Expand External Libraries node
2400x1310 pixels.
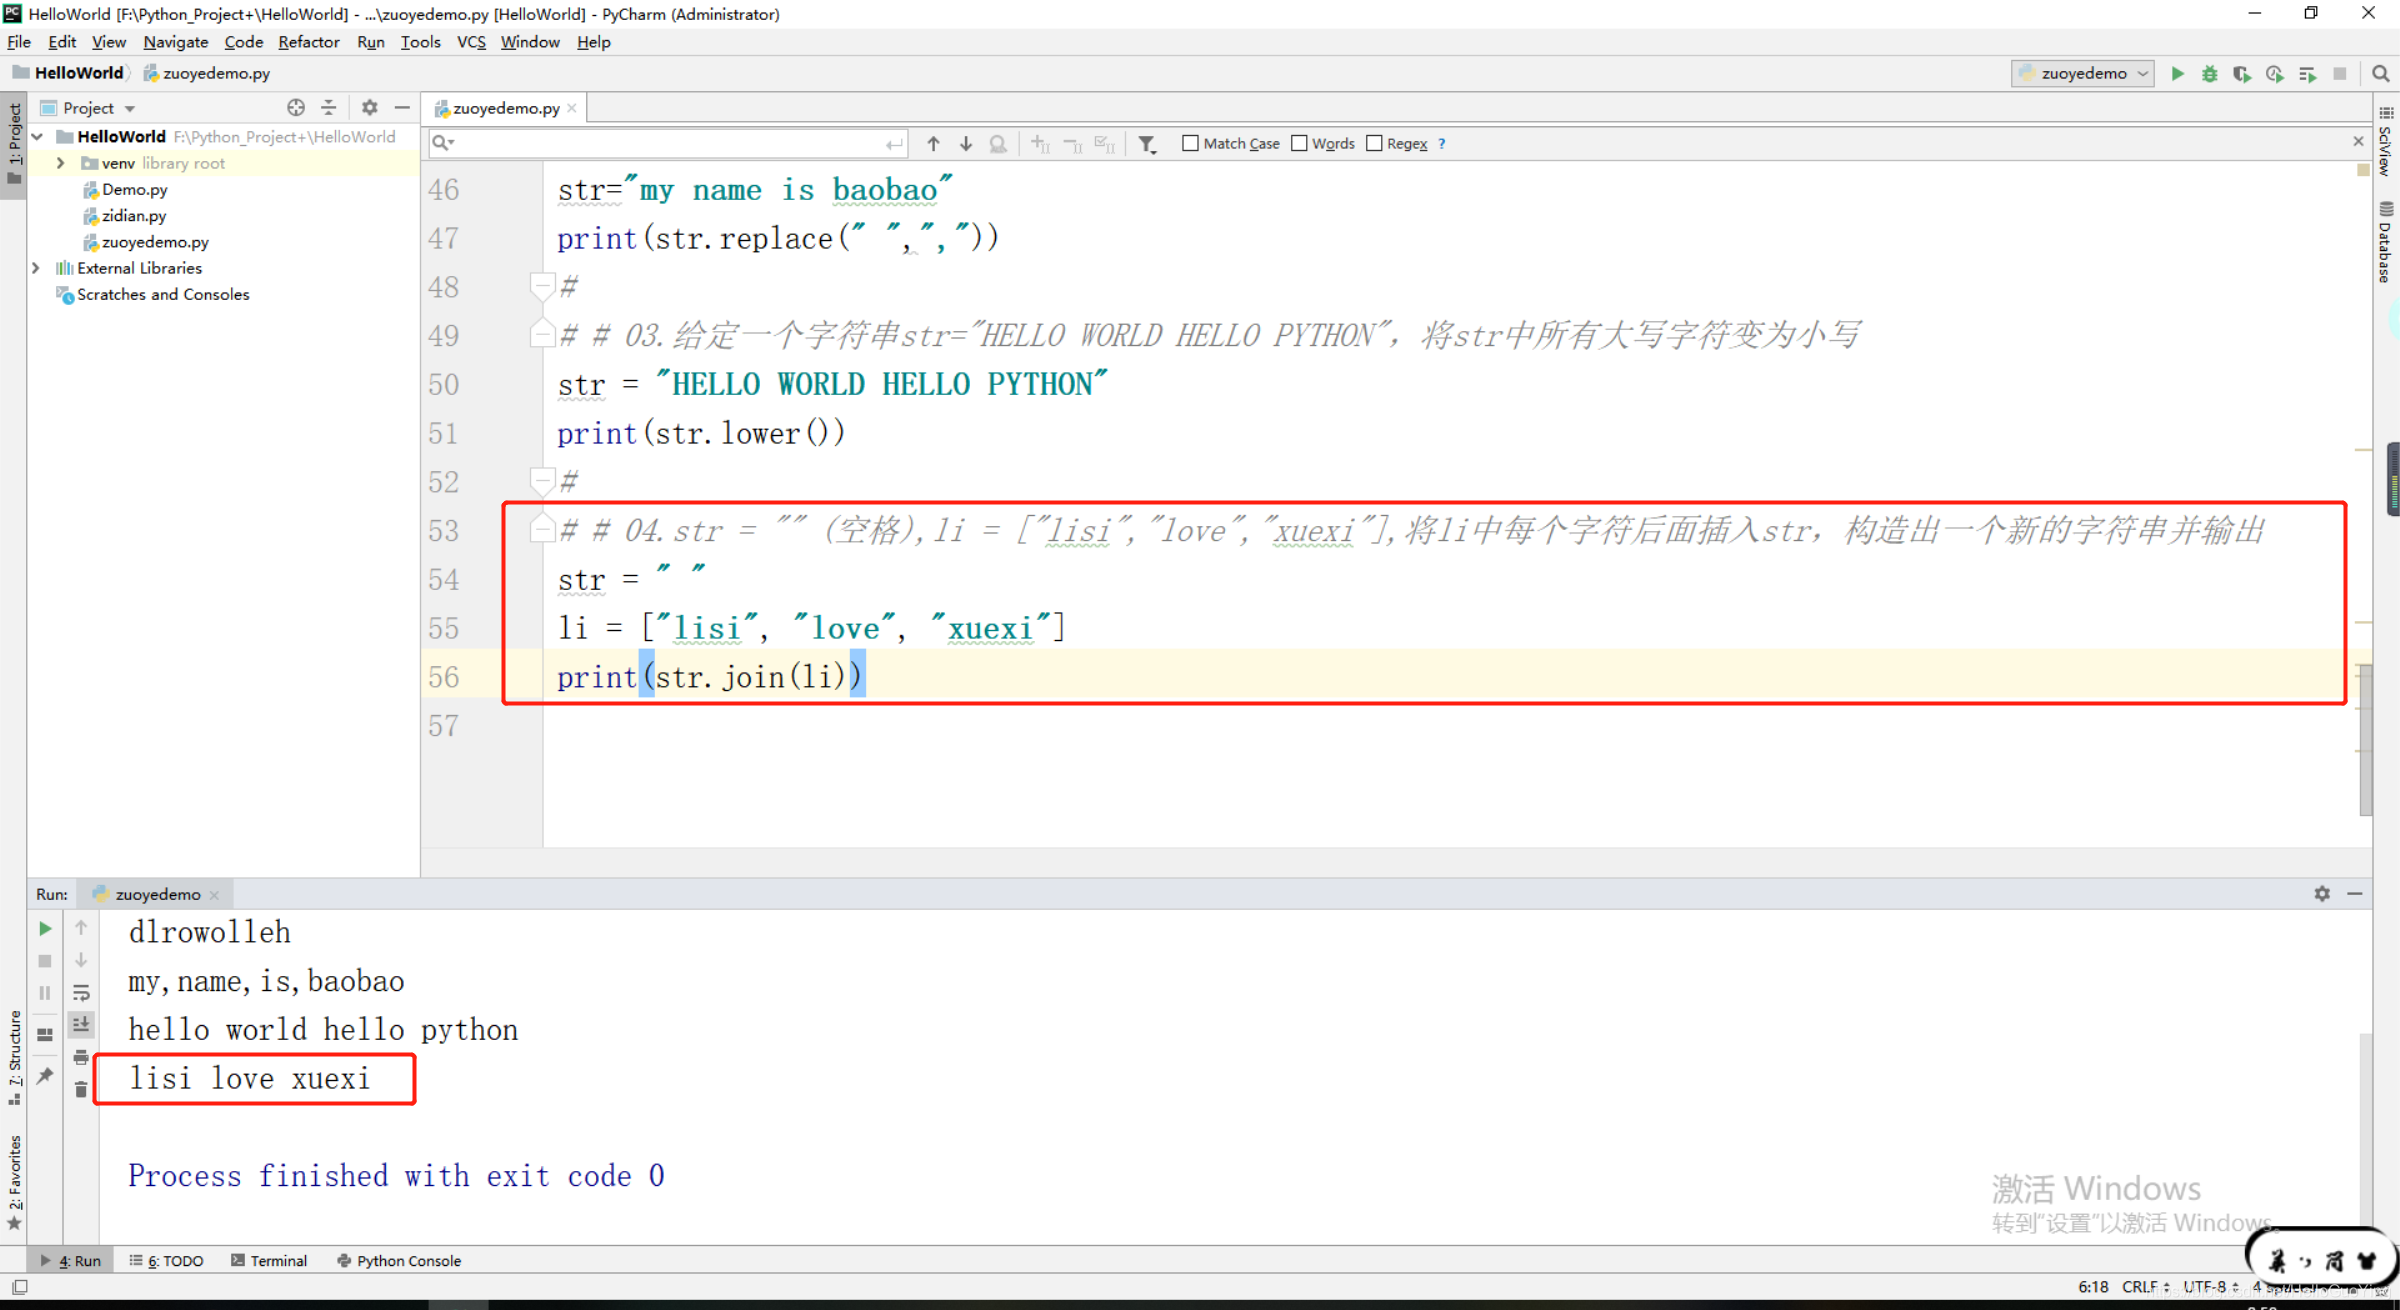coord(36,268)
